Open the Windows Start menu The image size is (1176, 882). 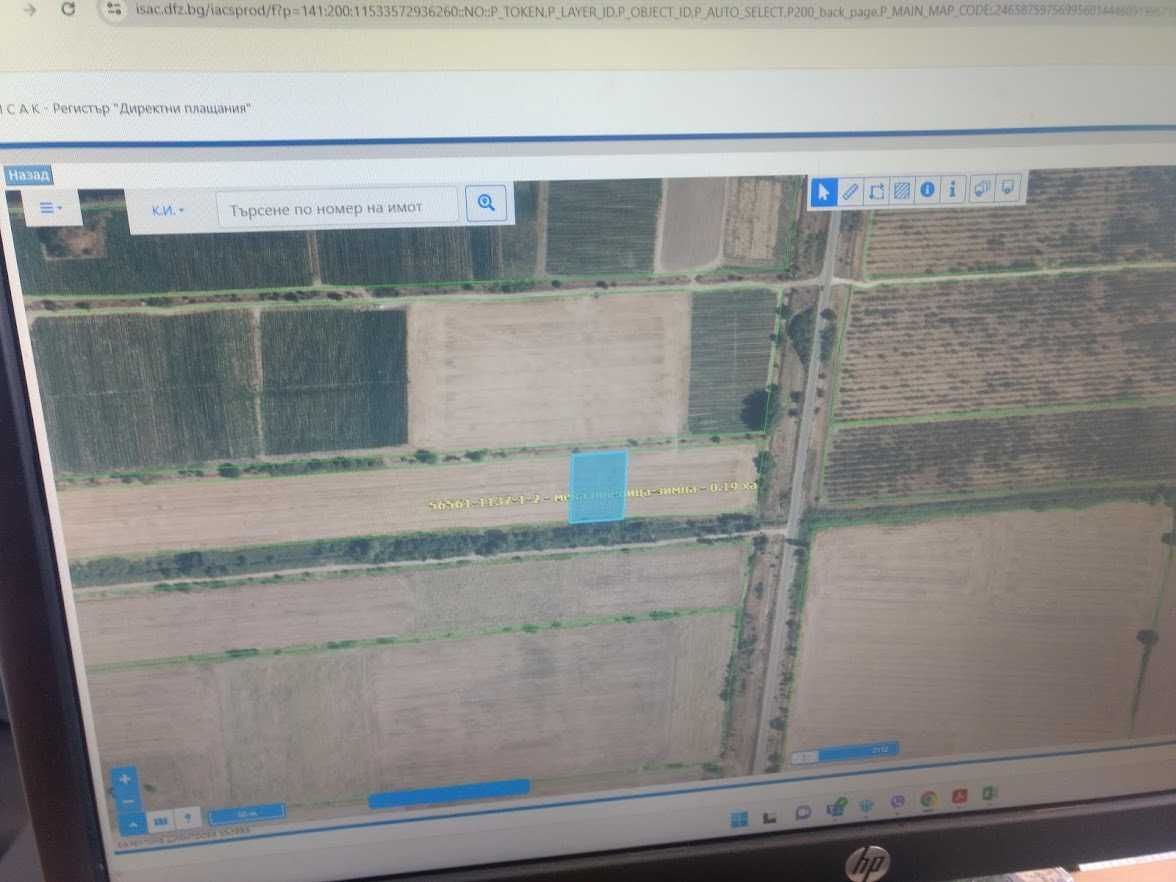pos(739,818)
